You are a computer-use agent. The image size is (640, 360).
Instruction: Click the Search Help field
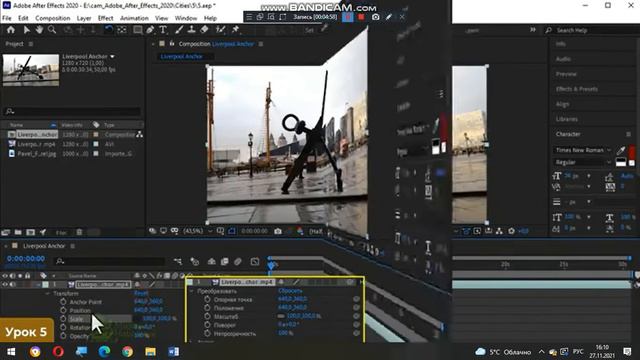[592, 30]
